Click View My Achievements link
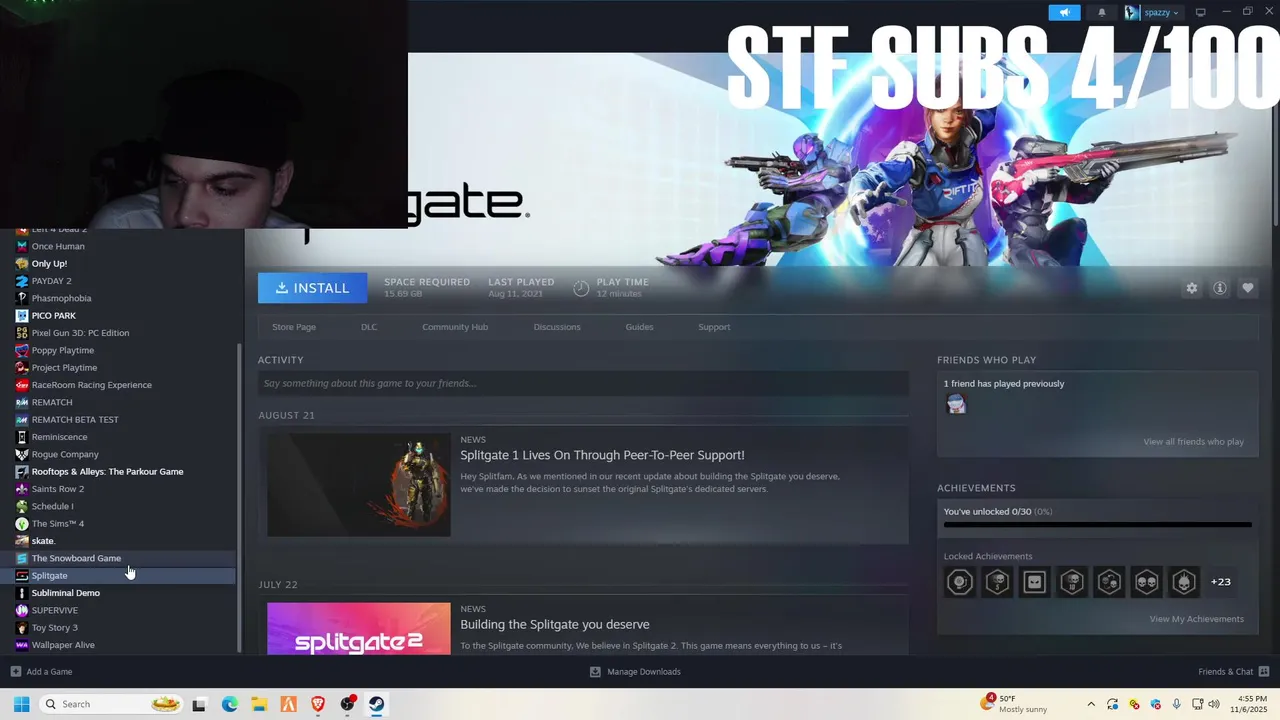The image size is (1280, 720). tap(1196, 619)
